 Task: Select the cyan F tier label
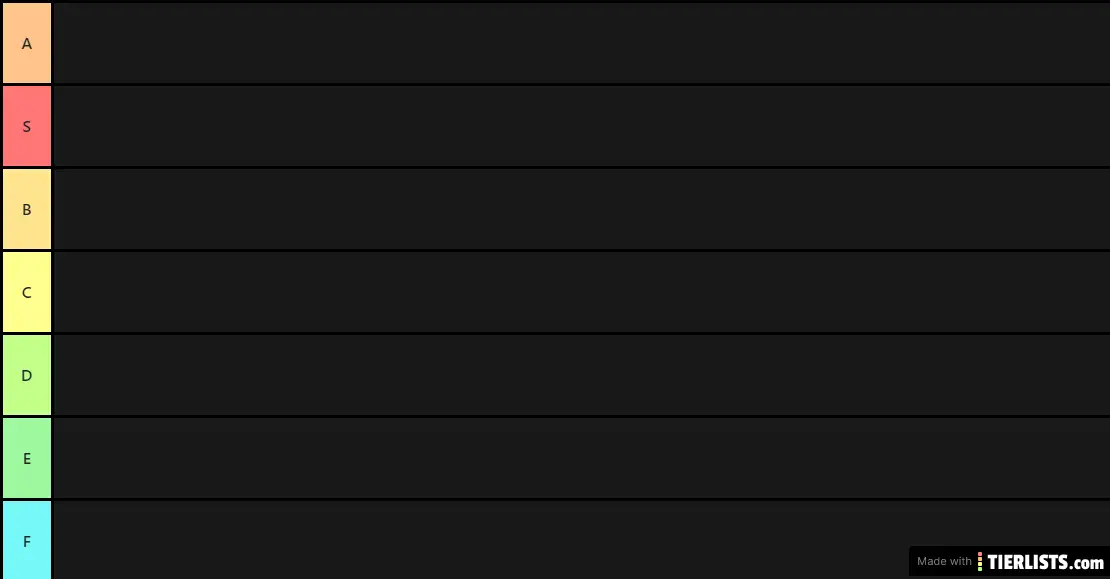(27, 541)
